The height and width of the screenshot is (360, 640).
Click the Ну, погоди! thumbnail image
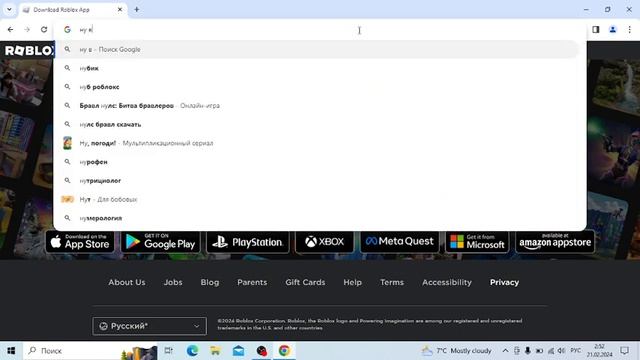[67, 143]
